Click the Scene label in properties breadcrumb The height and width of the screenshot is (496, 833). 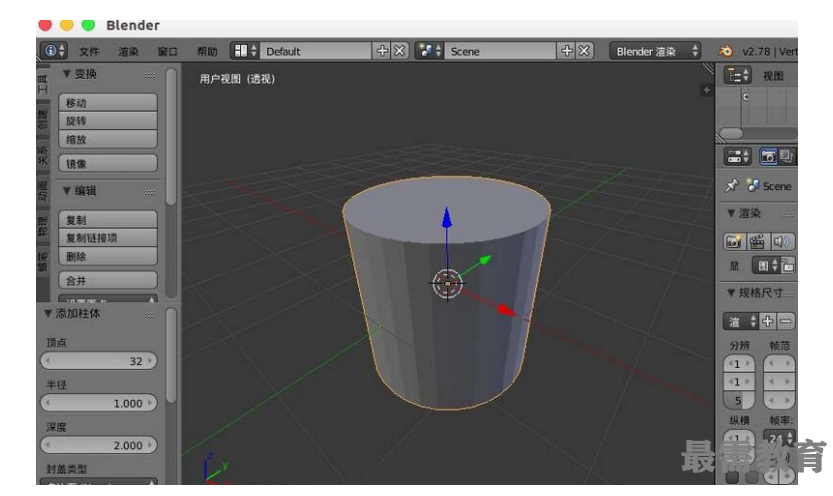(x=777, y=186)
